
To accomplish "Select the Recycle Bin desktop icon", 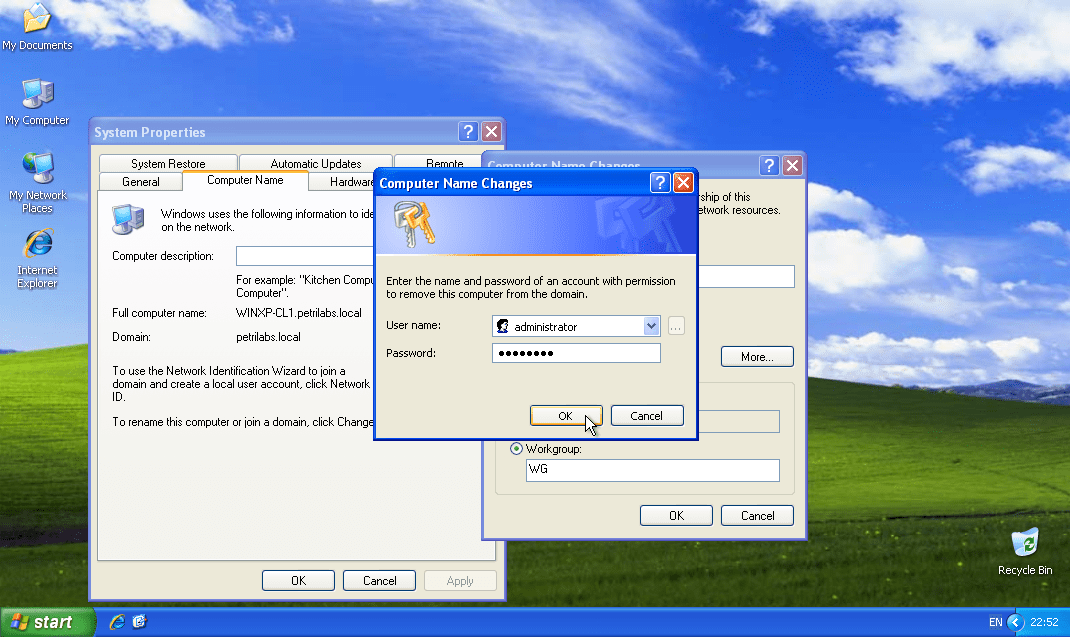I will tap(1025, 552).
